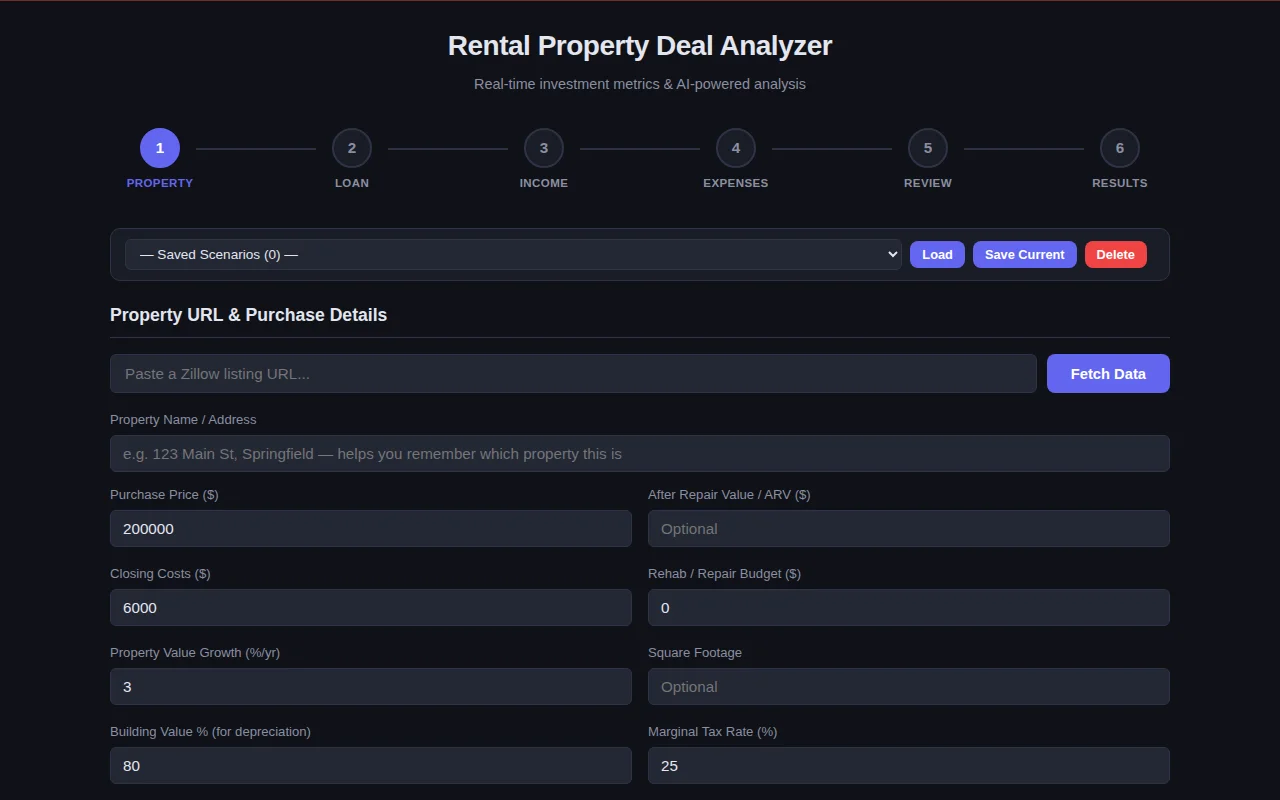Viewport: 1280px width, 800px height.
Task: Click the 'Property Name / Address' label
Action: (x=183, y=420)
